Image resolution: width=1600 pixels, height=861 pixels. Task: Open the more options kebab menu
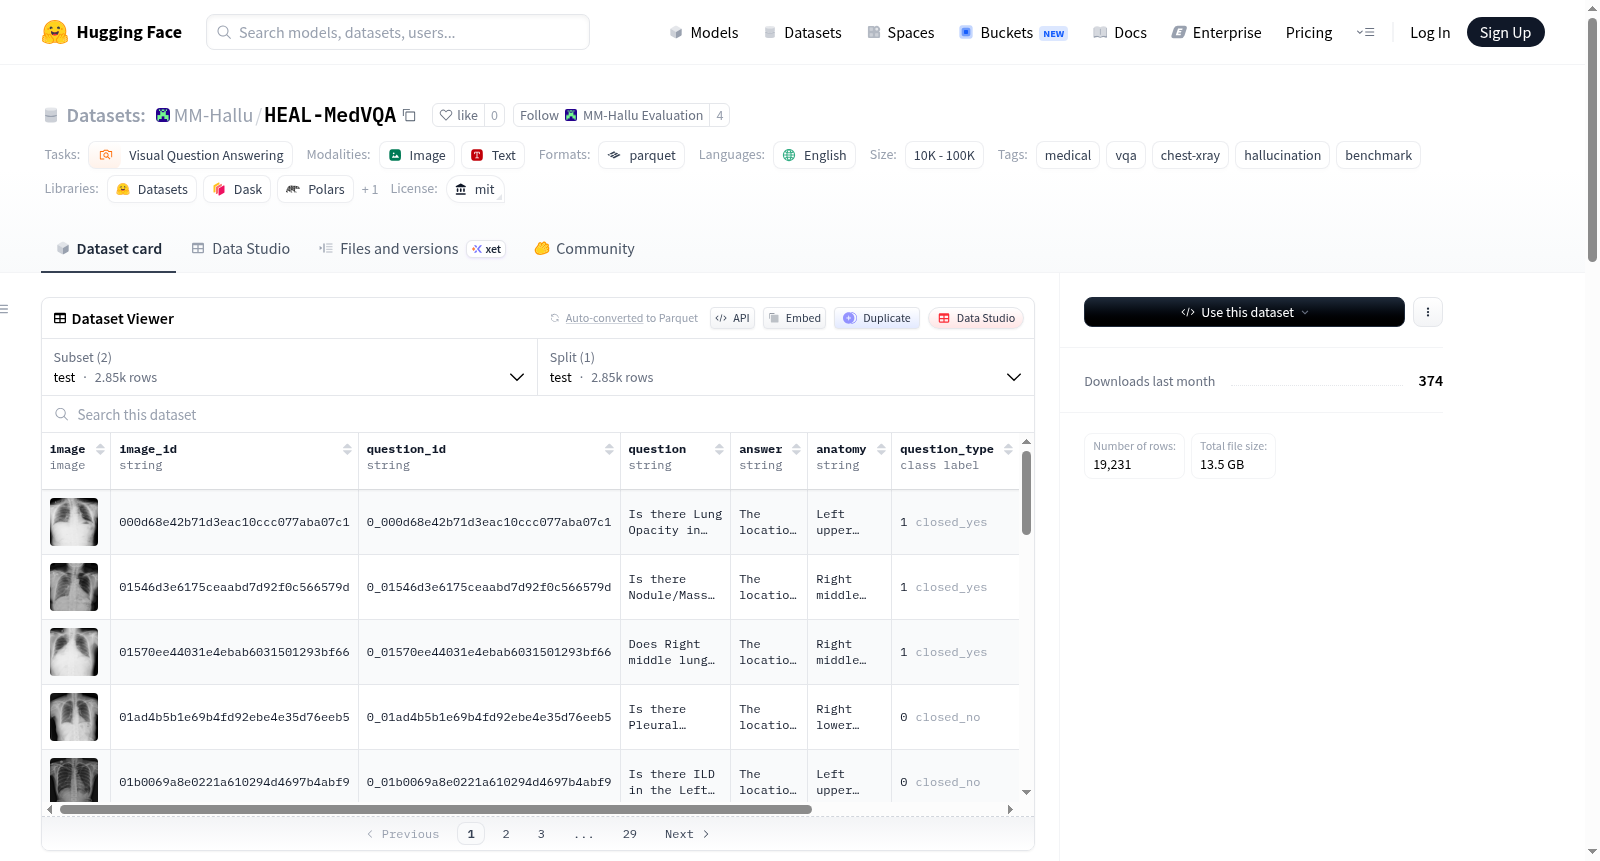pyautogui.click(x=1427, y=312)
